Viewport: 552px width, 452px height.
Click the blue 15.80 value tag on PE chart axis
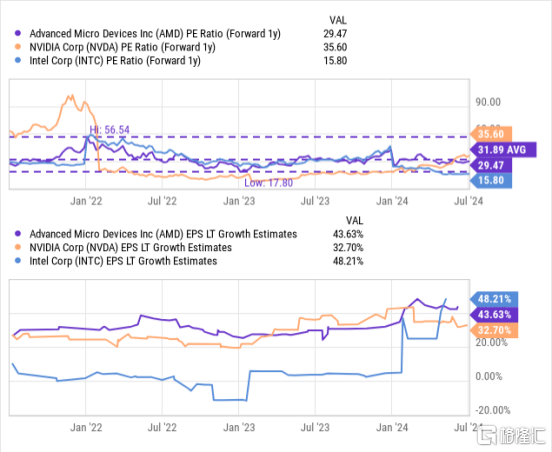491,181
